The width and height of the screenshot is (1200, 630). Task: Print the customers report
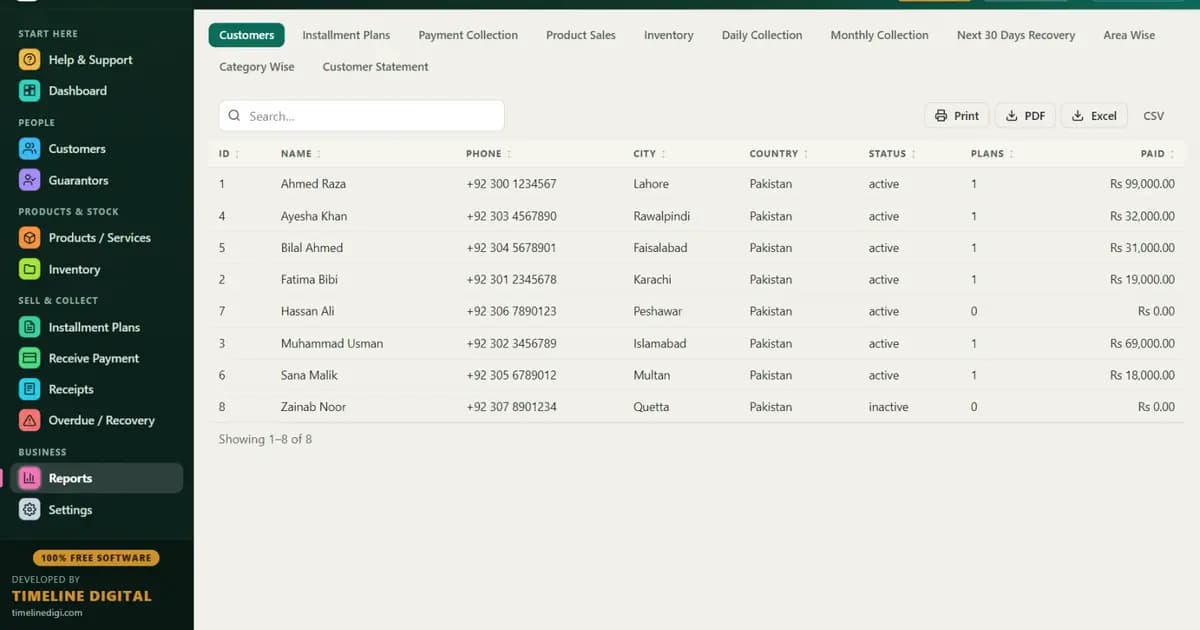(957, 116)
